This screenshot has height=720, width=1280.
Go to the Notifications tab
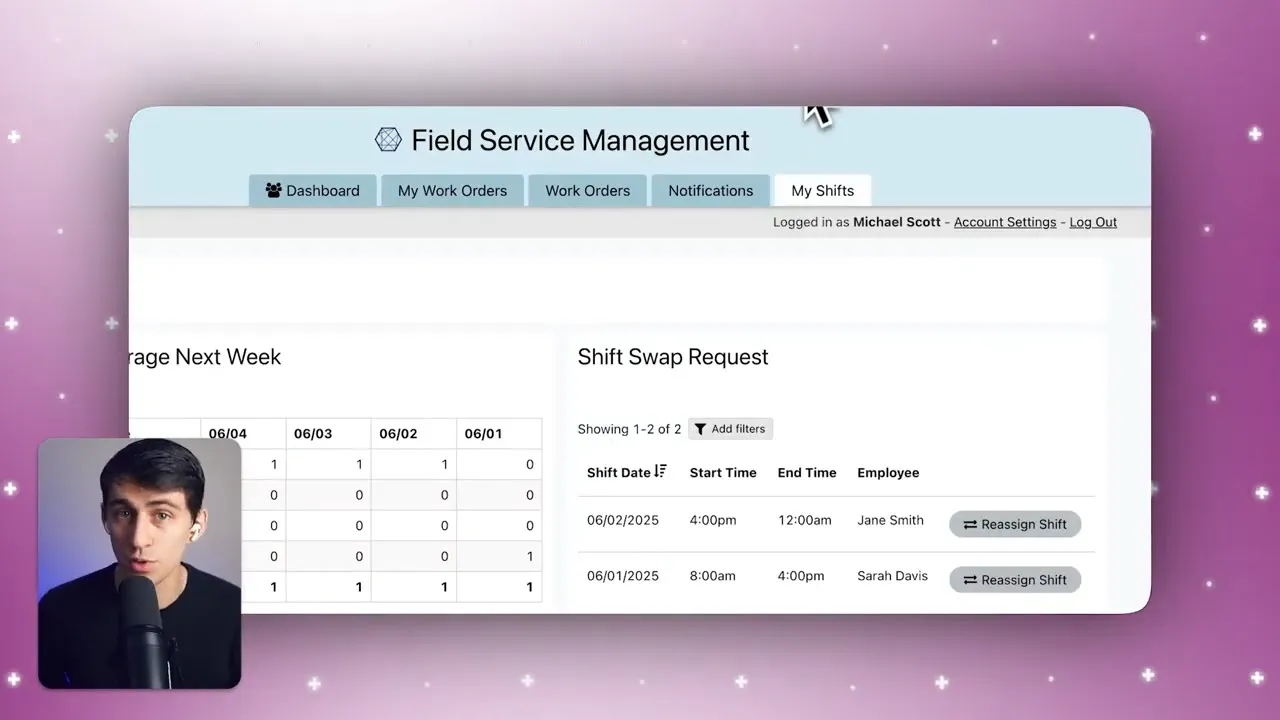[x=711, y=190]
